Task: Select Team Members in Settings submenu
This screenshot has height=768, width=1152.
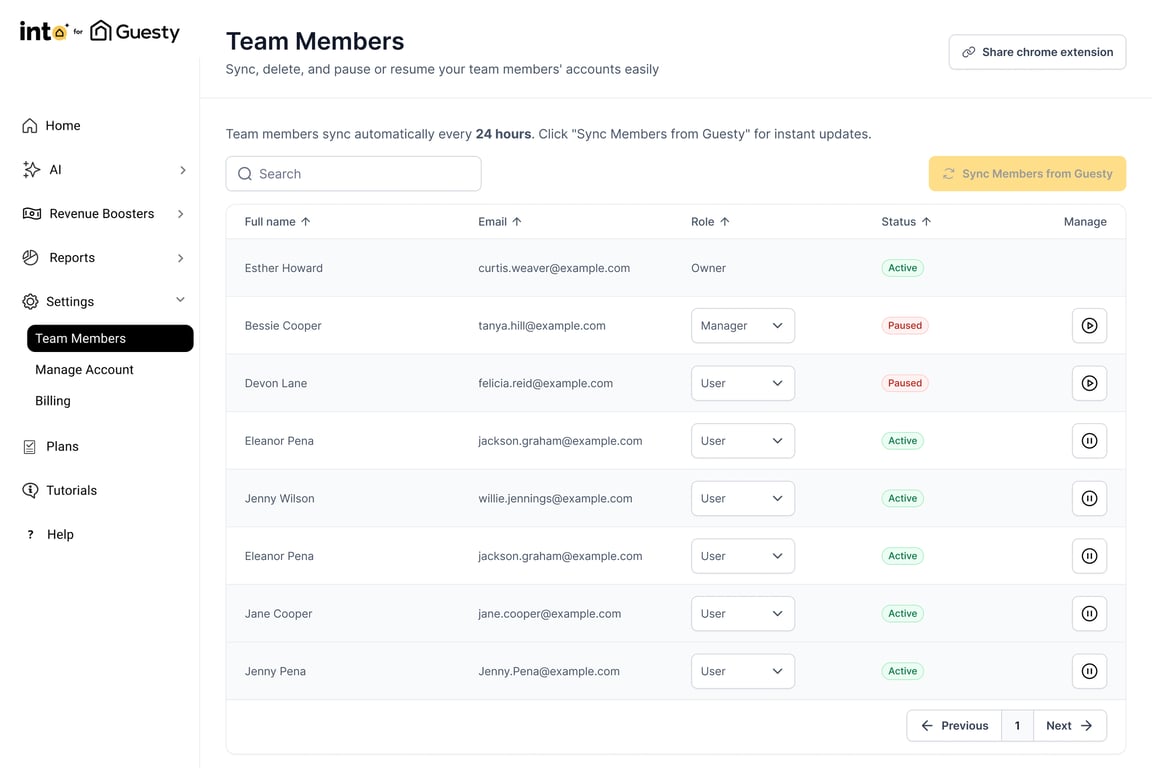Action: pos(110,338)
